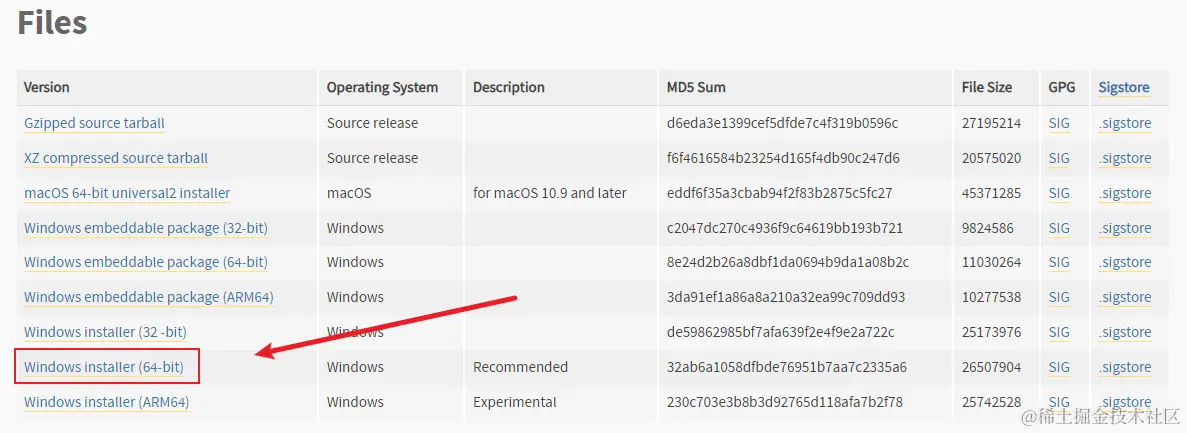
Task: Open .sigstore link for Windows installer (64-bit)
Action: pyautogui.click(x=1125, y=366)
